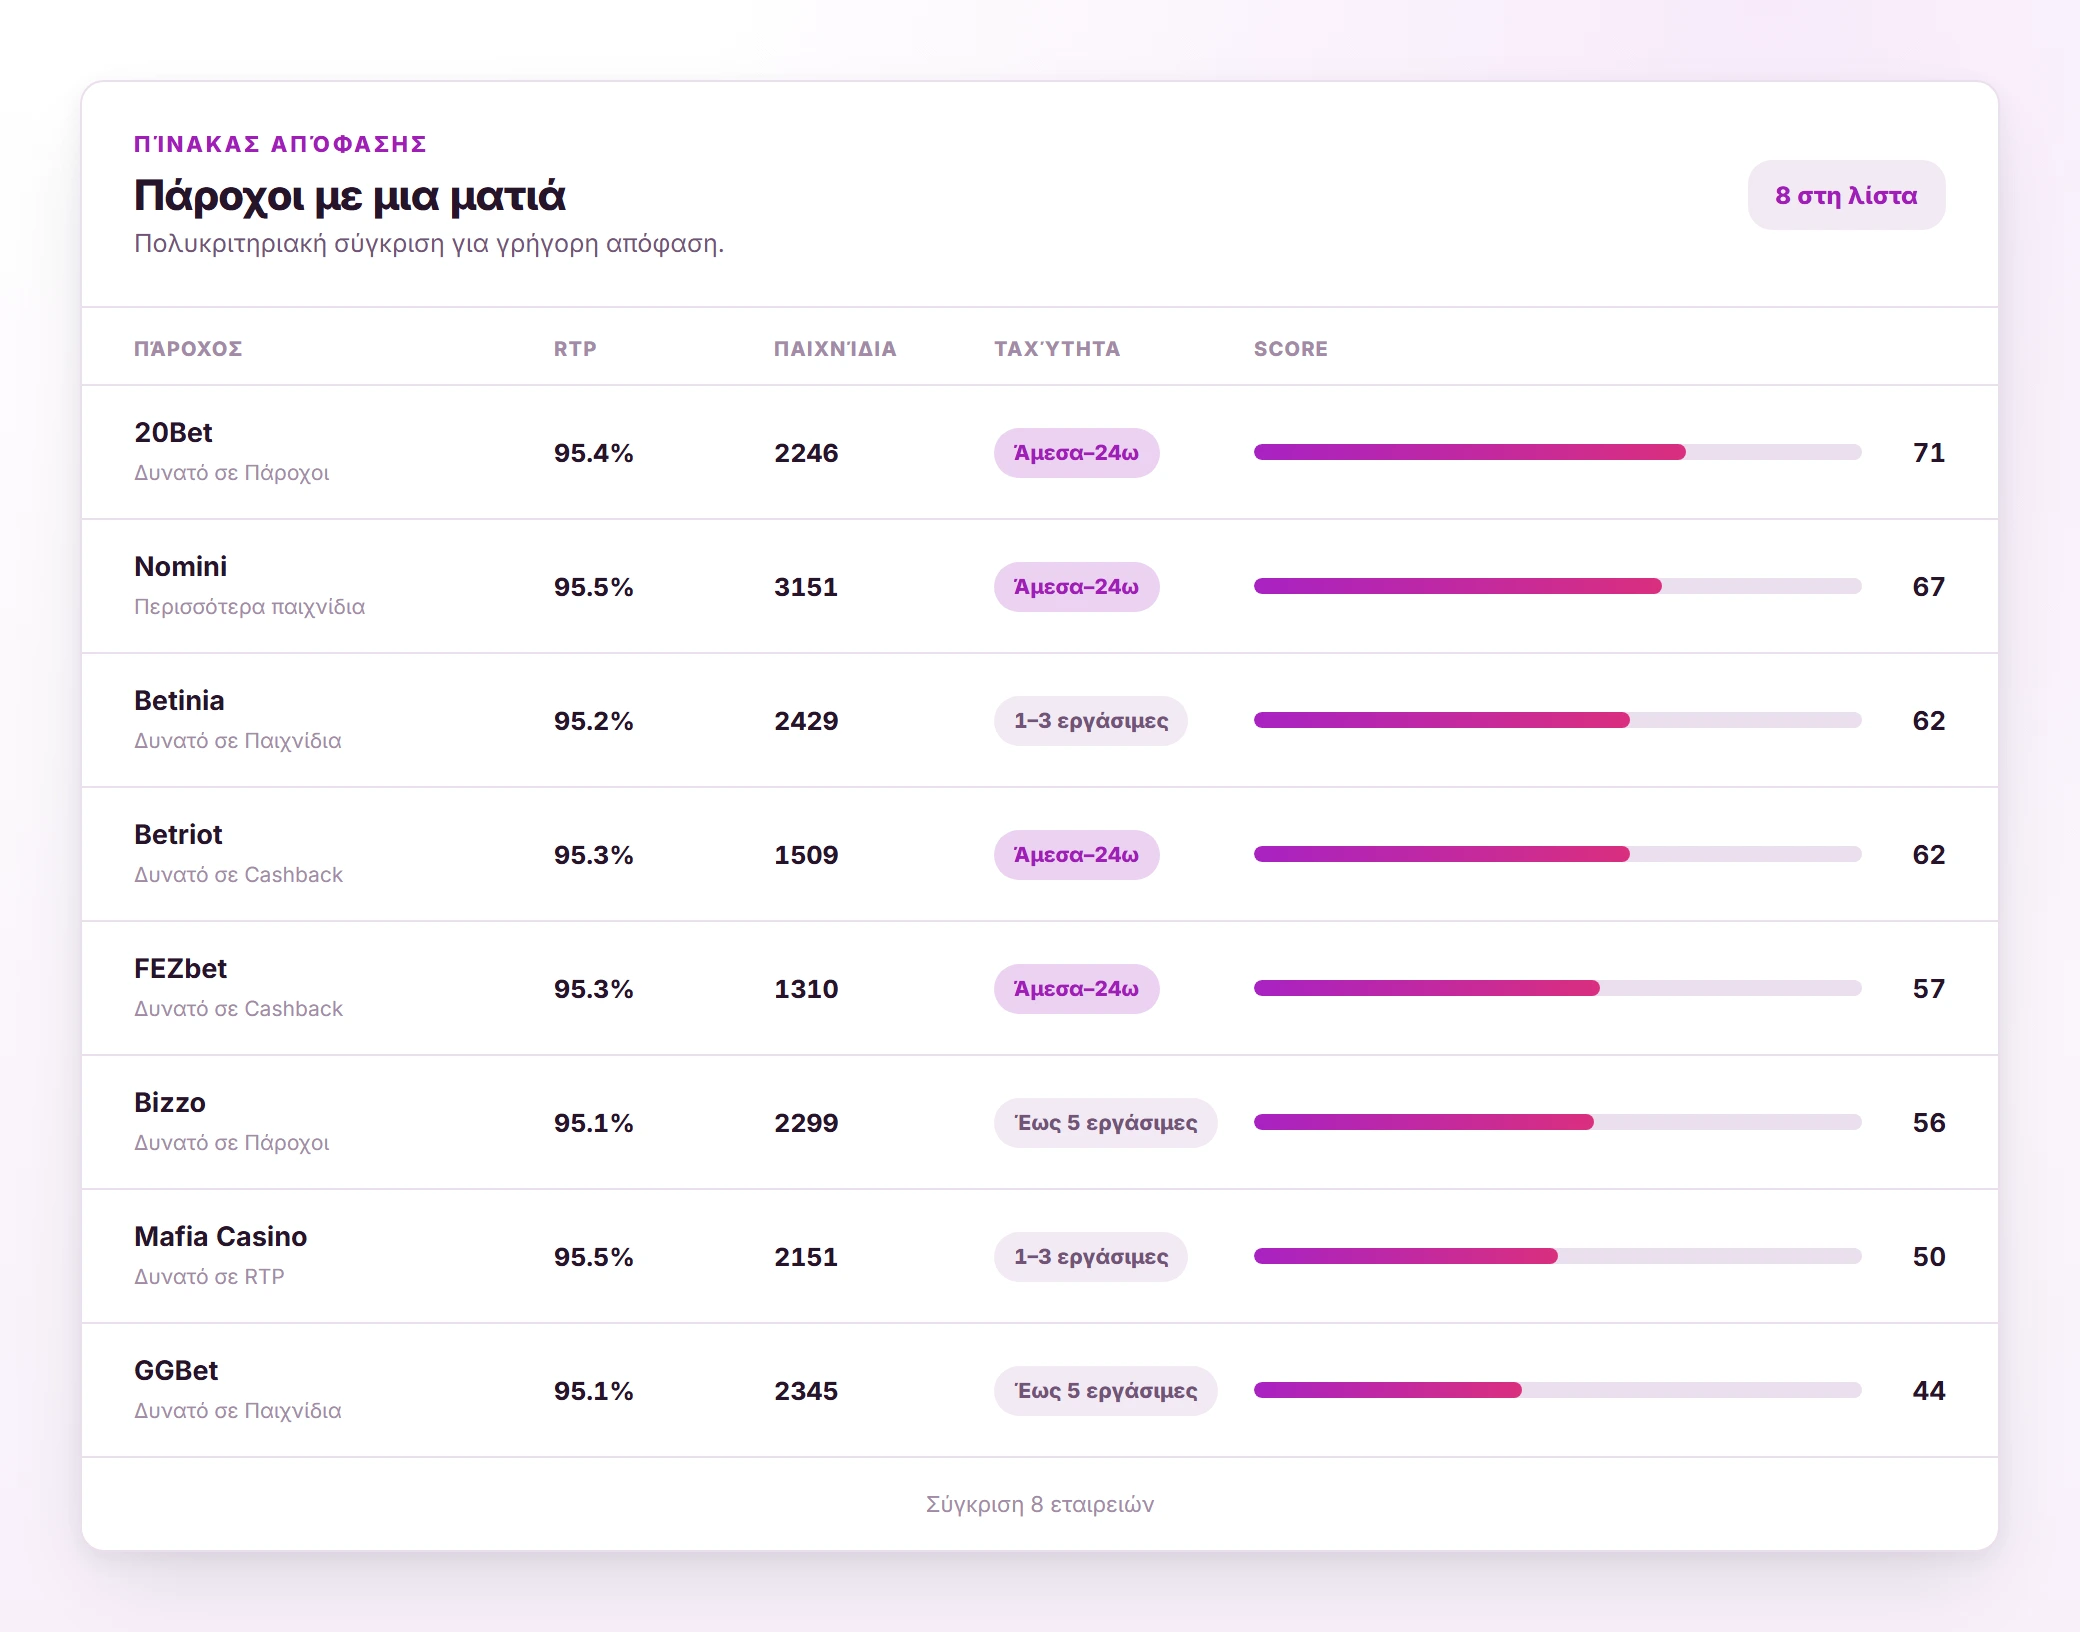
Task: Click GGBet's "Έως 5 εργάσιμες" speed pill
Action: pyautogui.click(x=1105, y=1391)
